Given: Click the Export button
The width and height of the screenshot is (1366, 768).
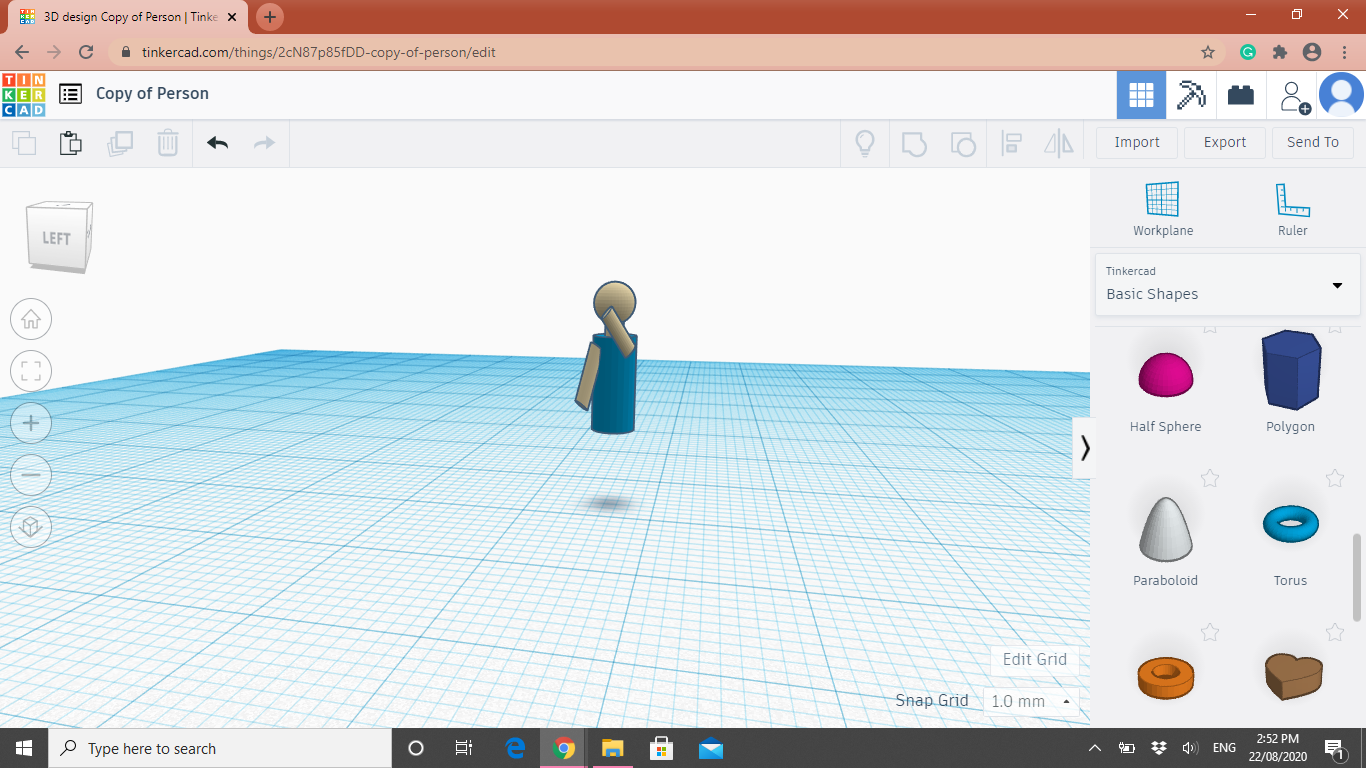Looking at the screenshot, I should click(x=1225, y=143).
